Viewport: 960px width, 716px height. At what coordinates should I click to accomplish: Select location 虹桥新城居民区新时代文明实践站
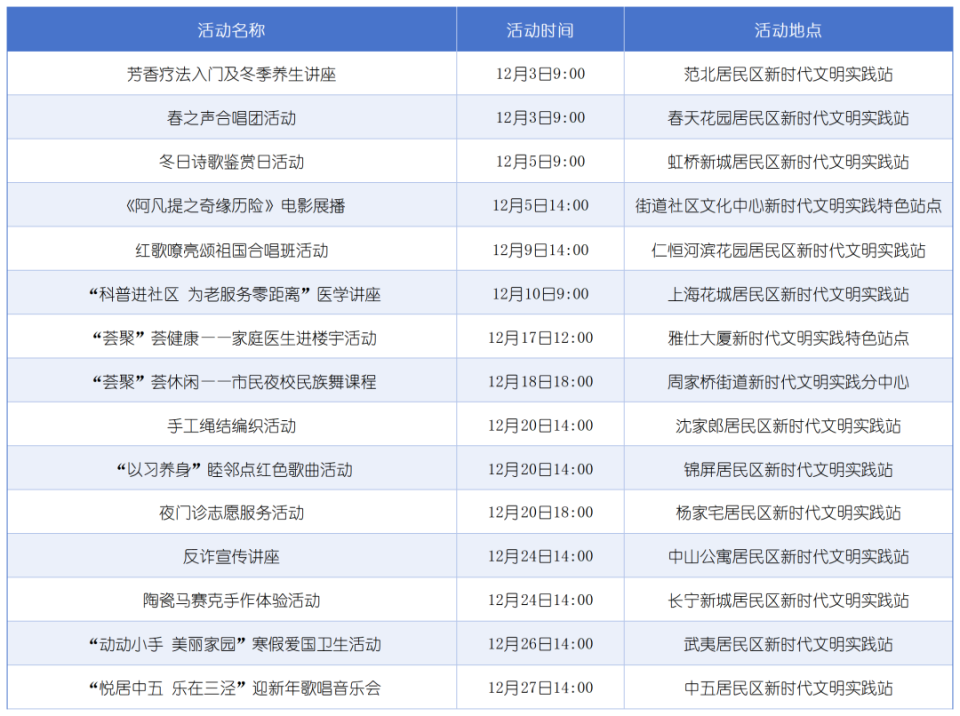[x=788, y=162]
